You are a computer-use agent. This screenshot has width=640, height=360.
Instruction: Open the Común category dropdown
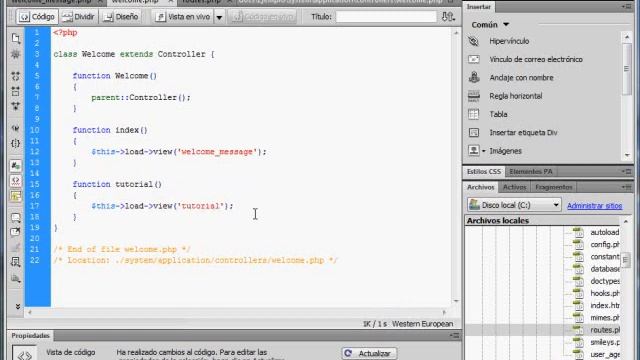[x=490, y=25]
